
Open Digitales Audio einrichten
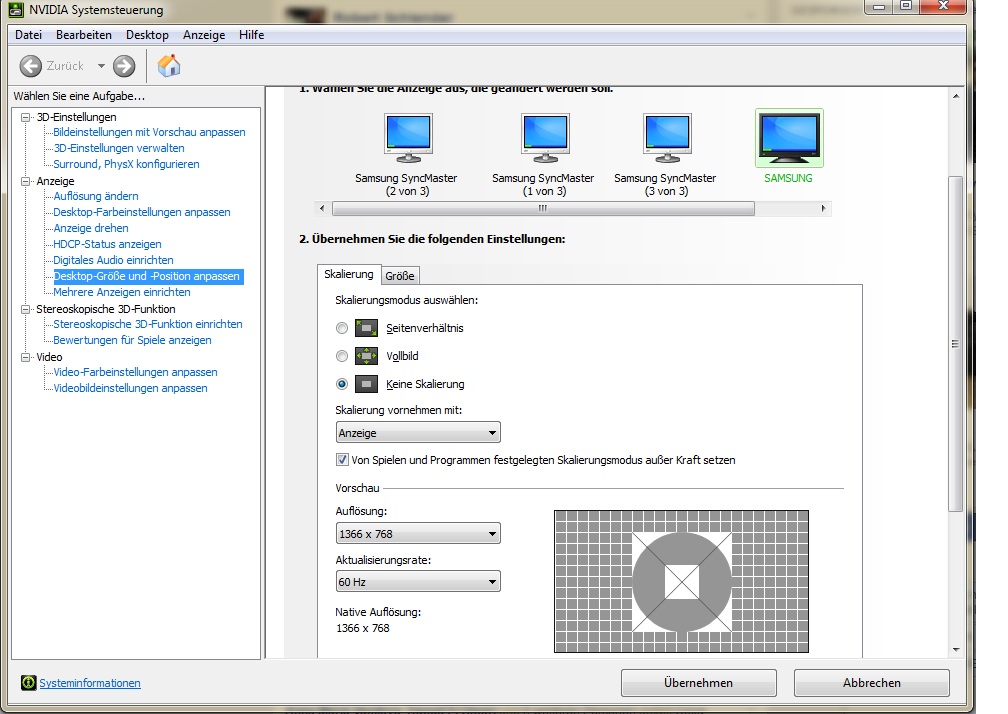pos(113,260)
